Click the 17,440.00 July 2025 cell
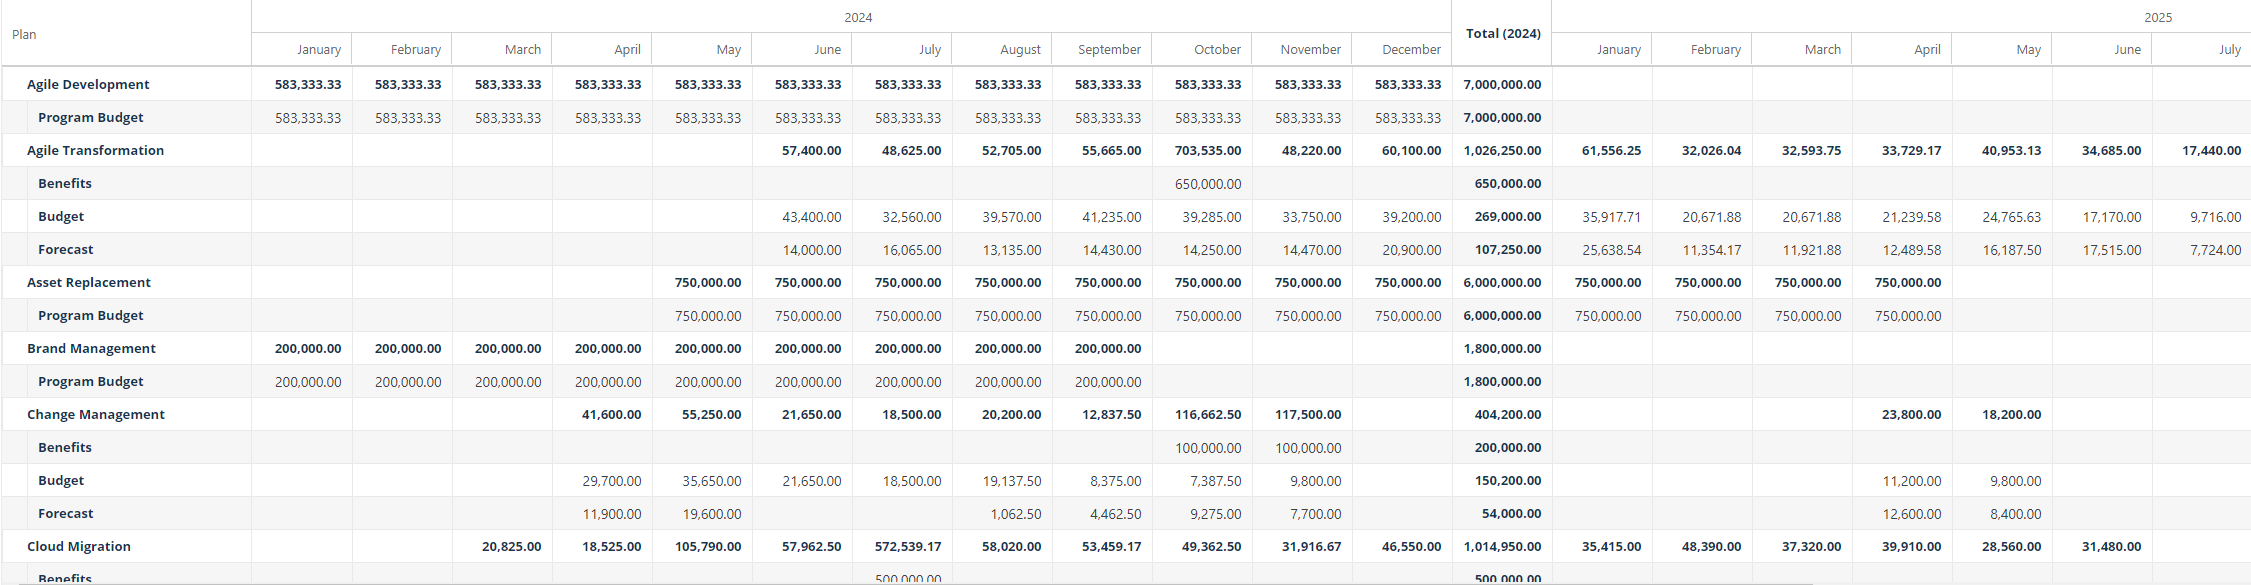Screen dimensions: 2251x585 click(2211, 150)
